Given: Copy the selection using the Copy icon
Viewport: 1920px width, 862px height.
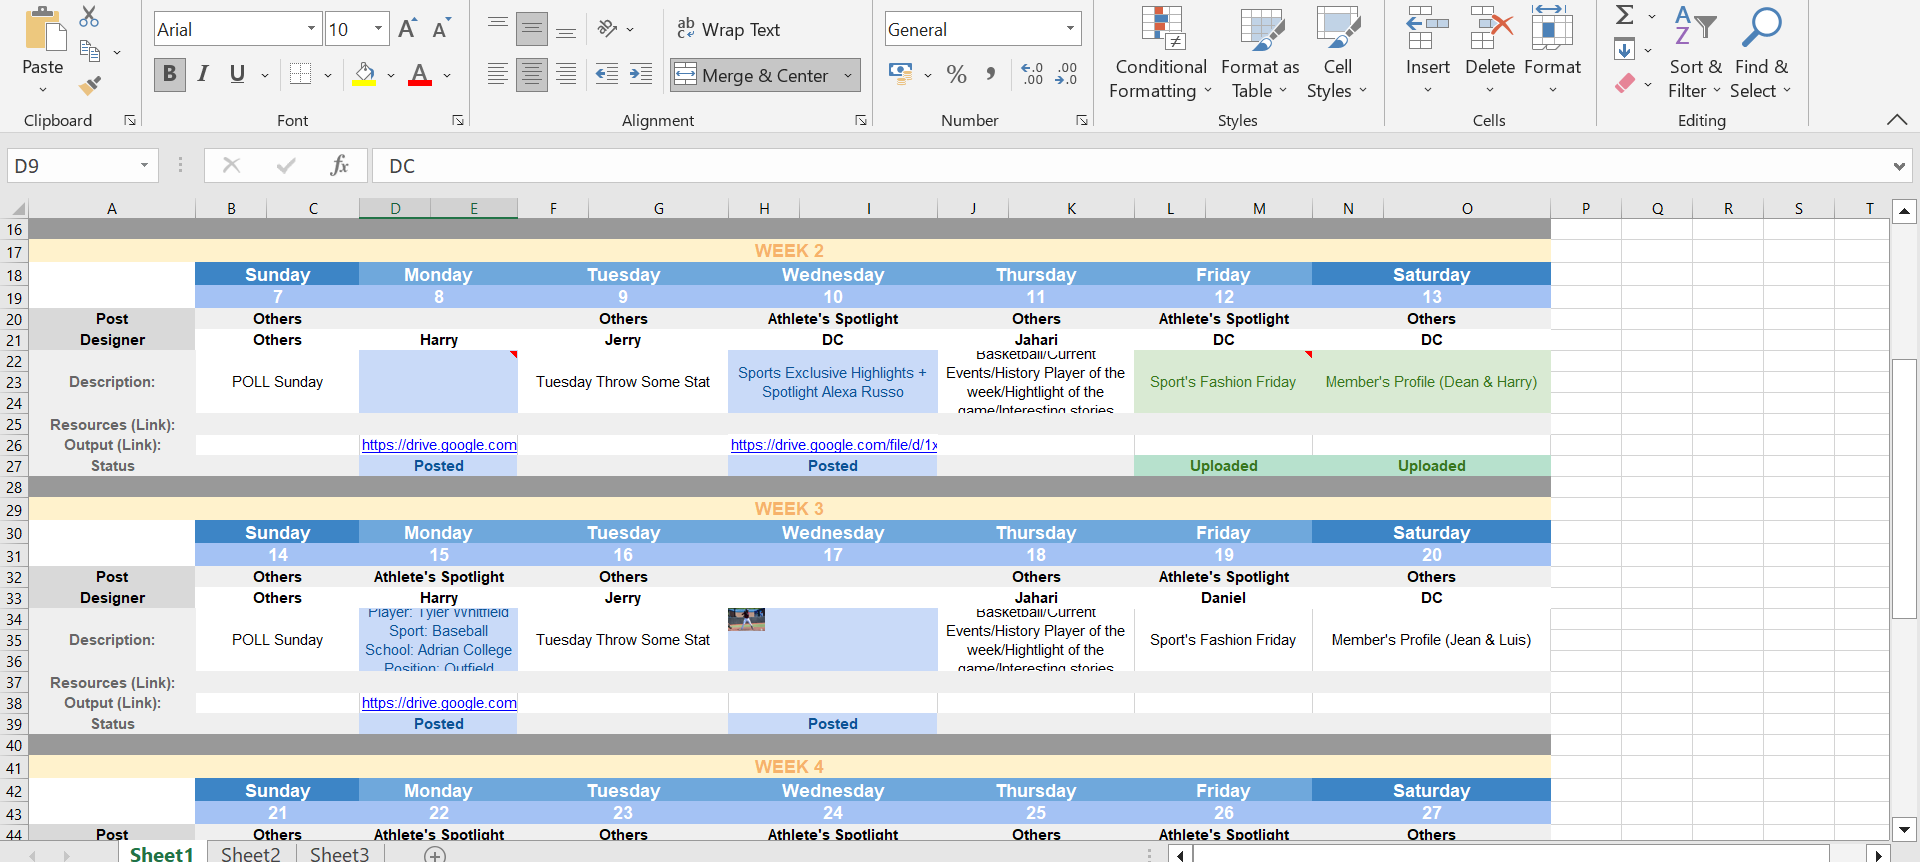Looking at the screenshot, I should click(x=90, y=51).
